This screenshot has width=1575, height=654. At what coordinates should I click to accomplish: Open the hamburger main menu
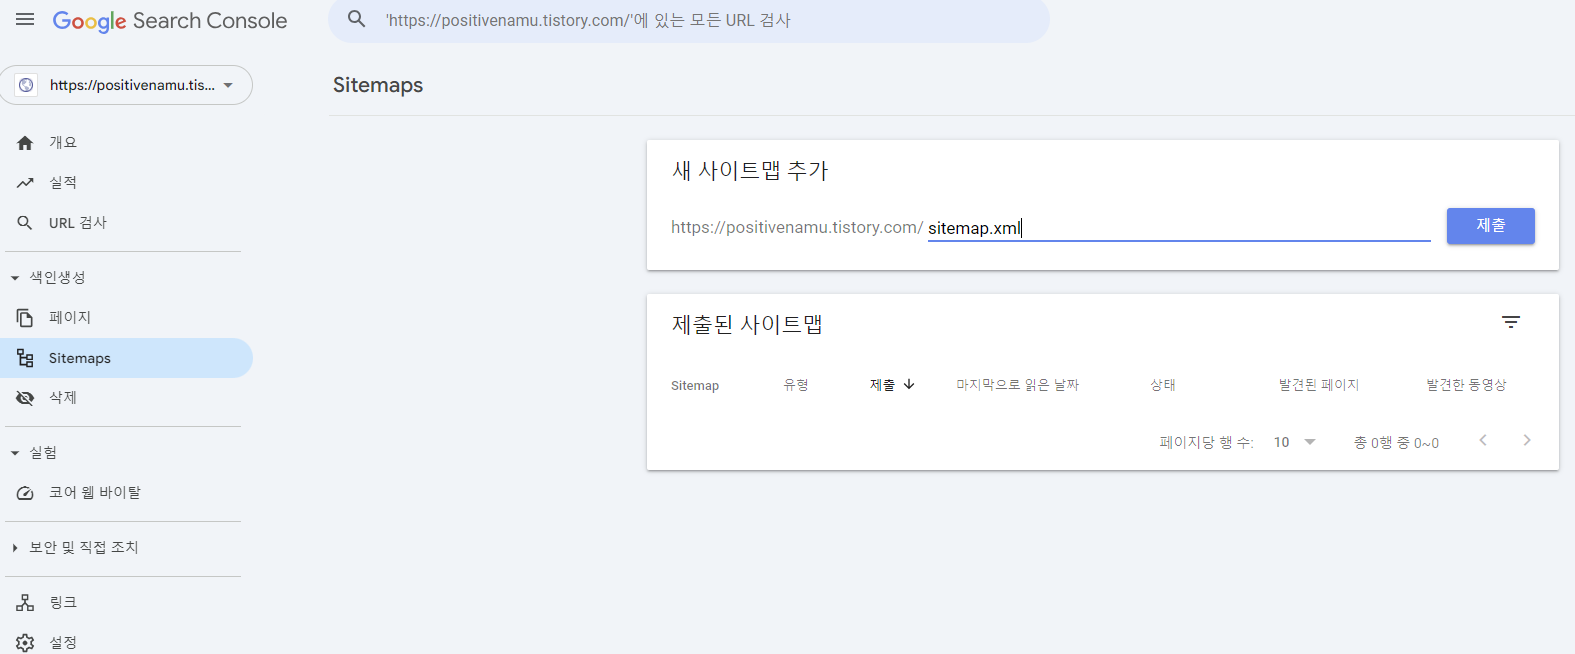coord(25,20)
